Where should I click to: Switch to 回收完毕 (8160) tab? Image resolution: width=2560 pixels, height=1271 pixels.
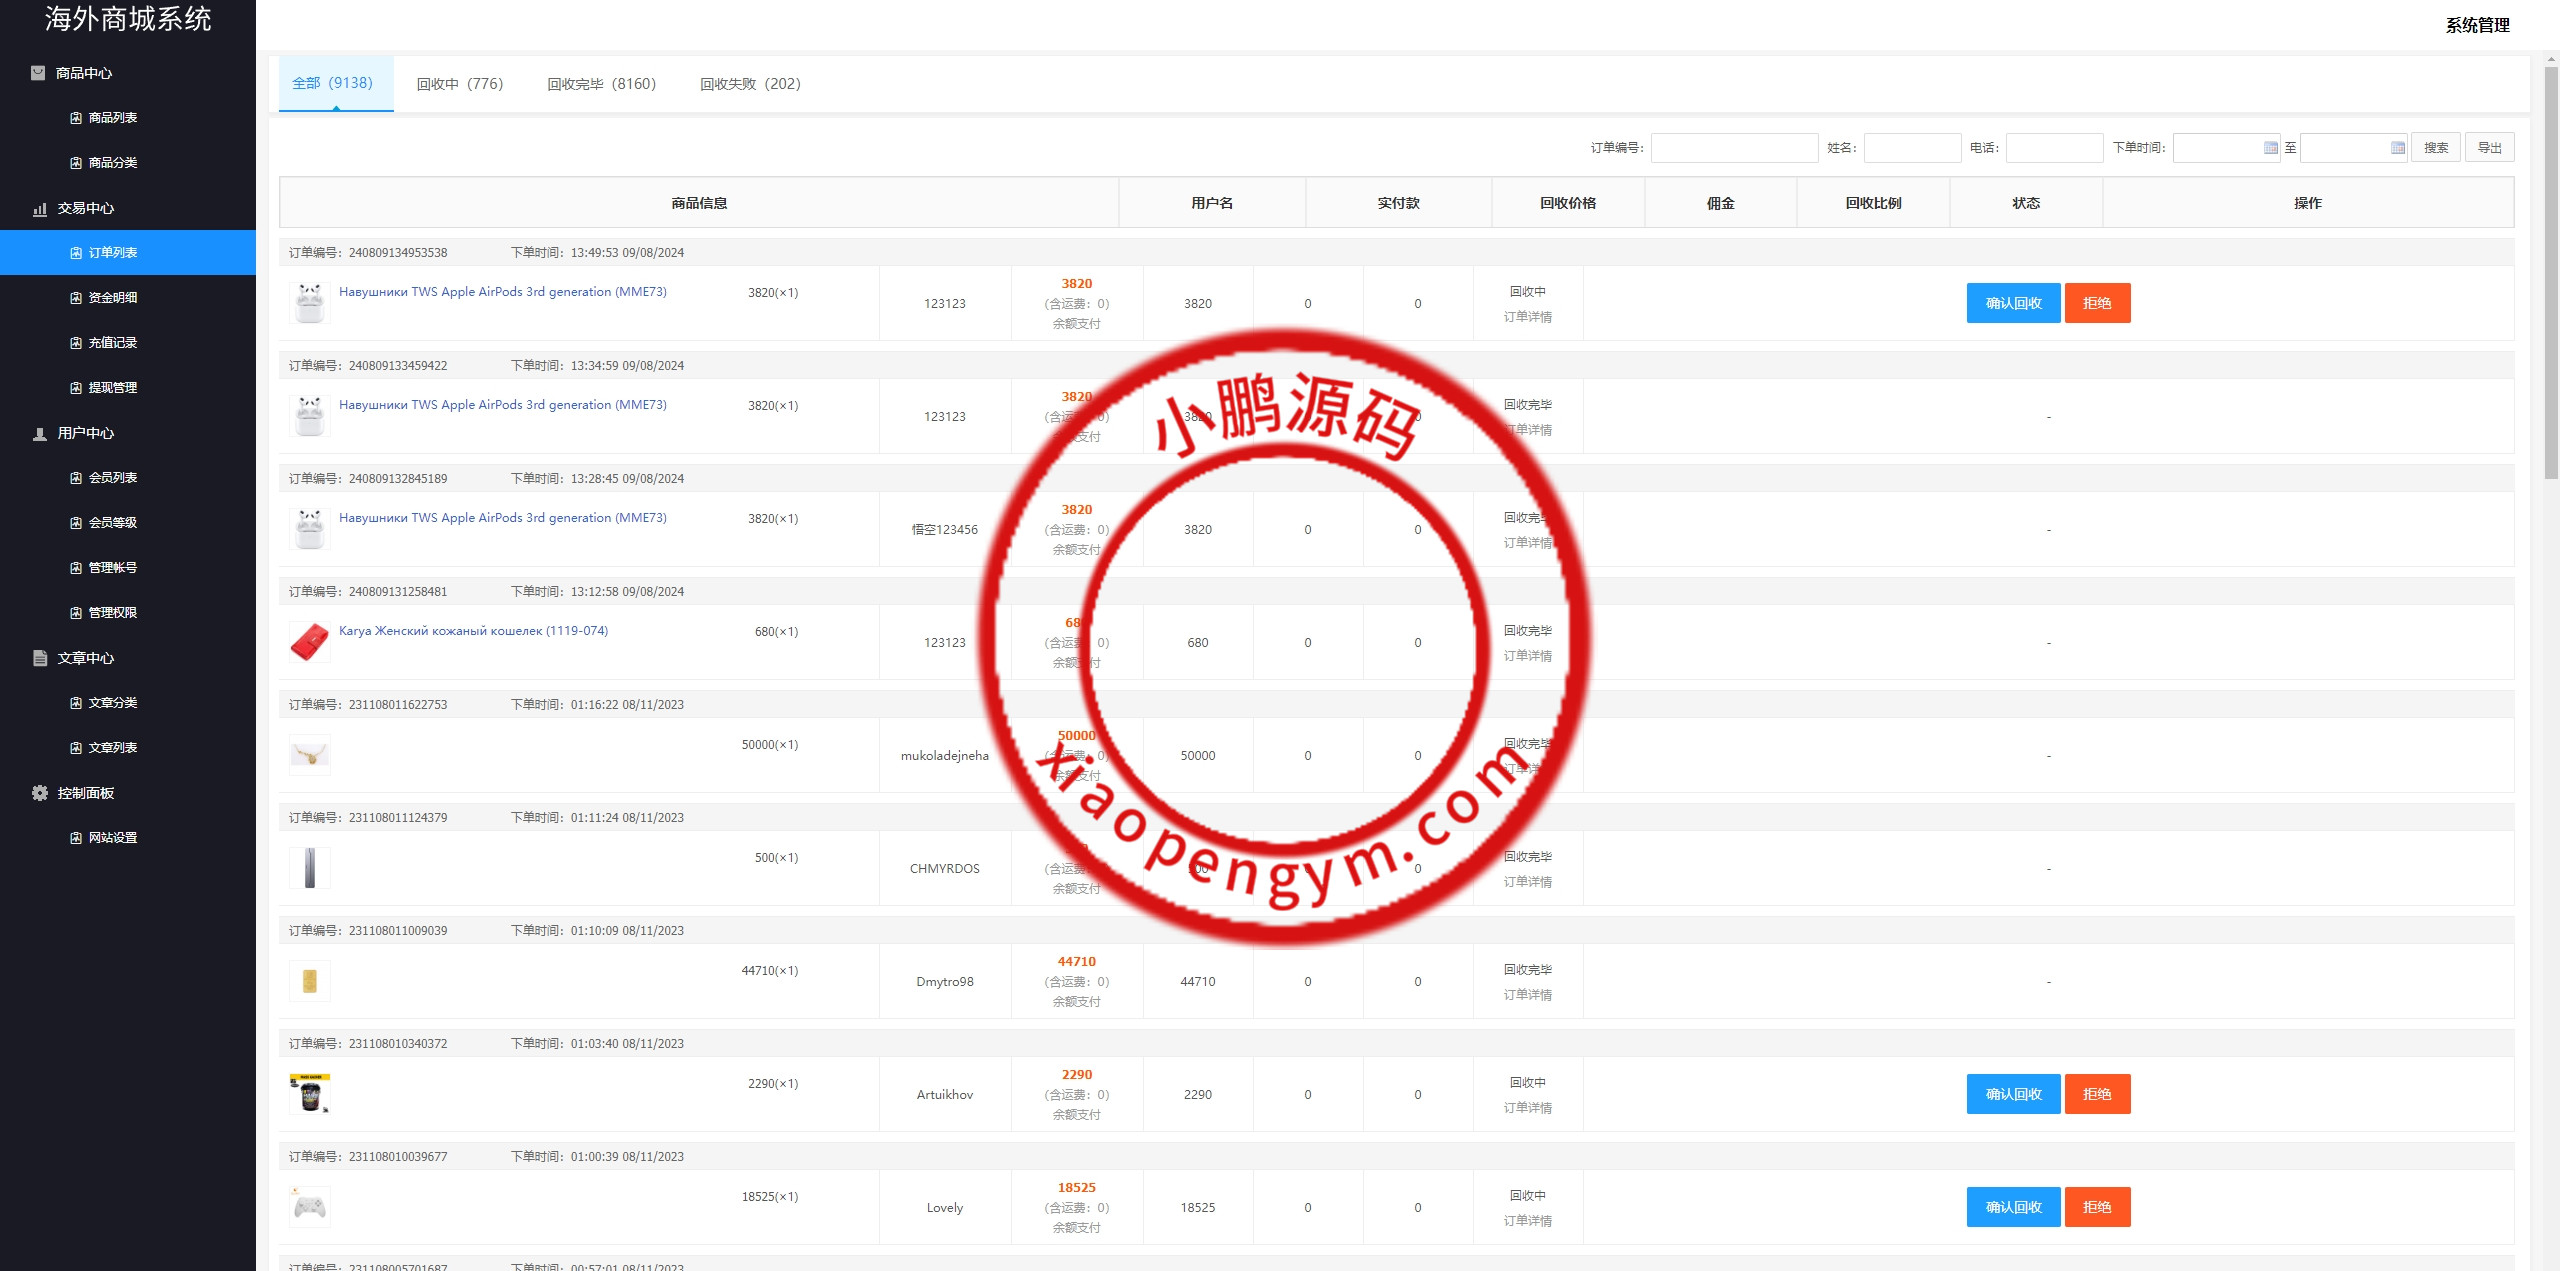pos(601,84)
